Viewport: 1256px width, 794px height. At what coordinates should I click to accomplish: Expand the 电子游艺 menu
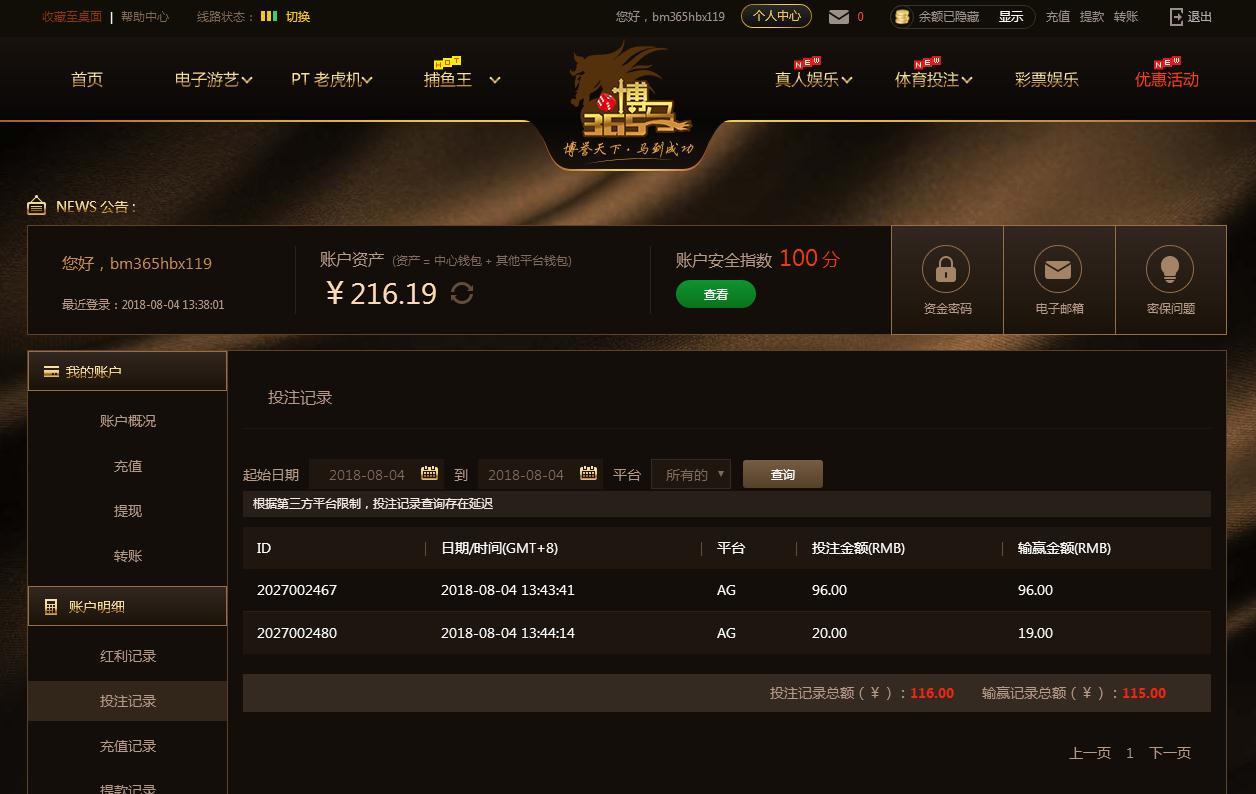pos(213,79)
